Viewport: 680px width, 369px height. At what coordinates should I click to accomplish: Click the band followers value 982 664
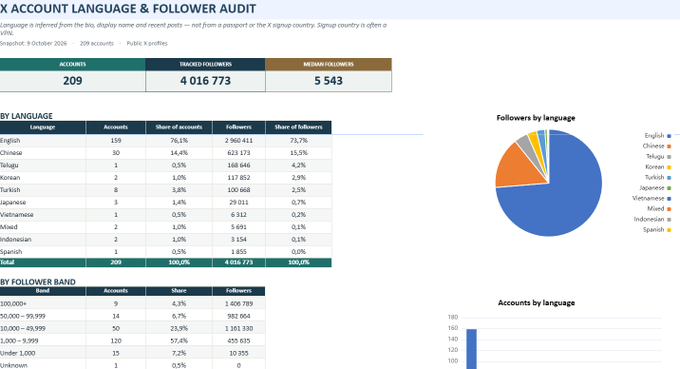point(239,316)
